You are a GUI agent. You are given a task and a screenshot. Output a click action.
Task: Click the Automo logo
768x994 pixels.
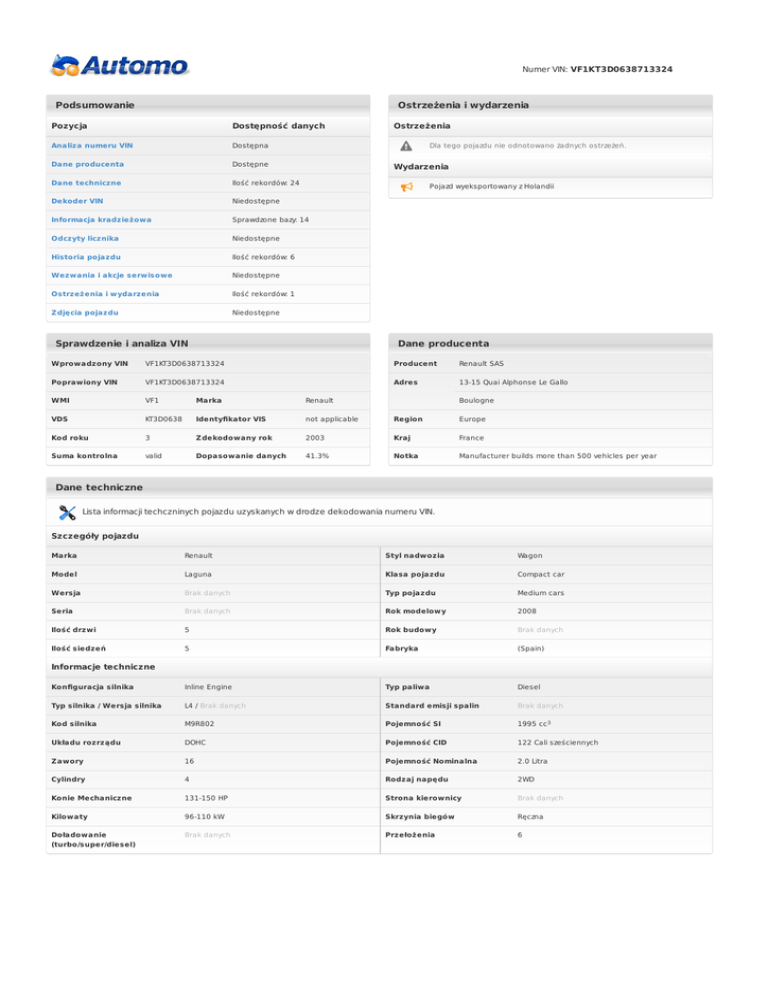pos(119,66)
